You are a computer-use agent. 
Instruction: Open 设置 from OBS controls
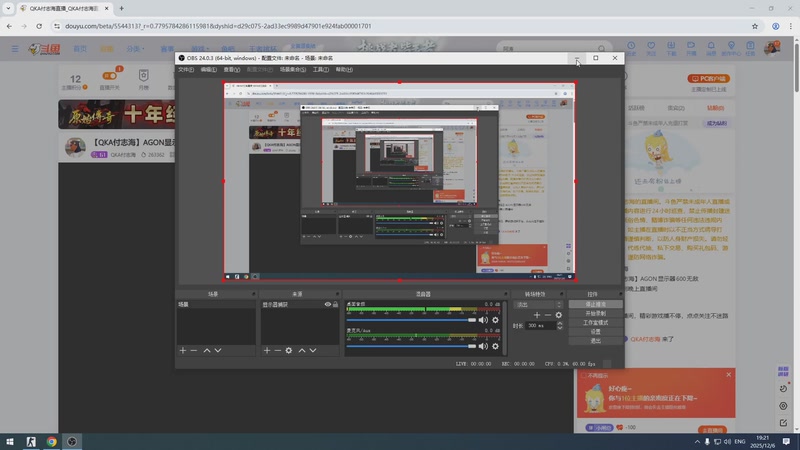(595, 332)
